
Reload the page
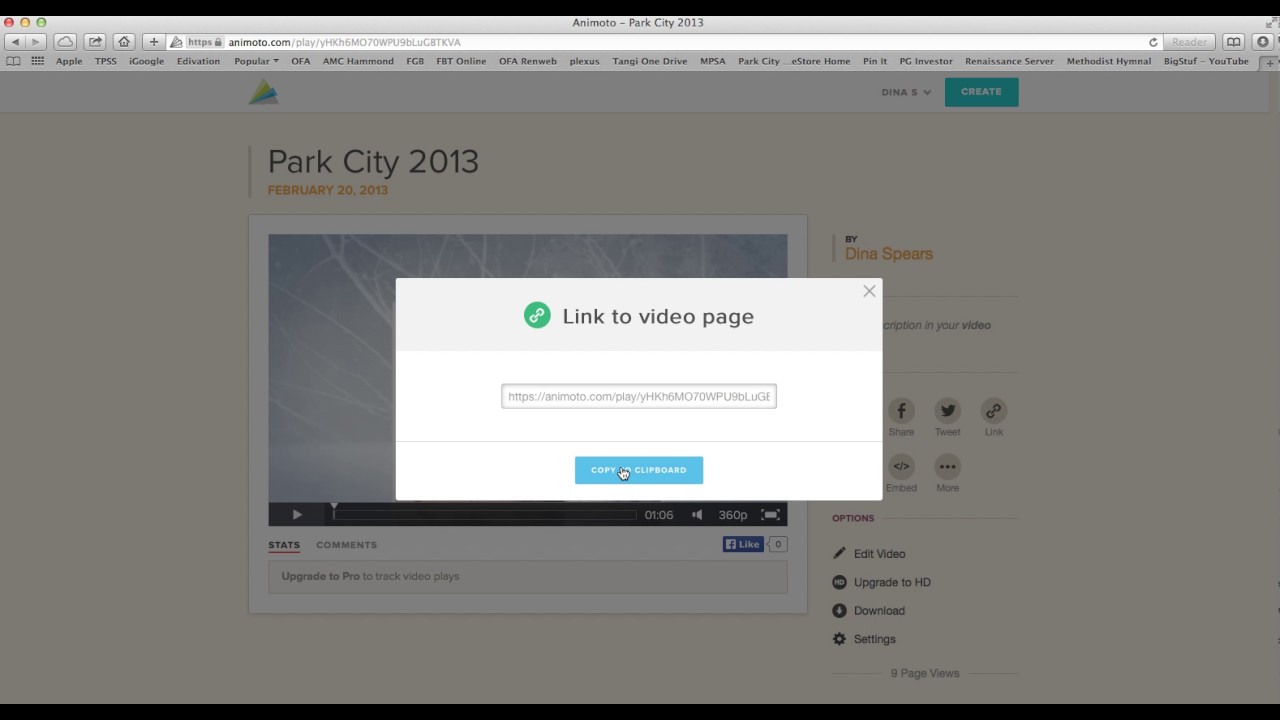point(1153,42)
